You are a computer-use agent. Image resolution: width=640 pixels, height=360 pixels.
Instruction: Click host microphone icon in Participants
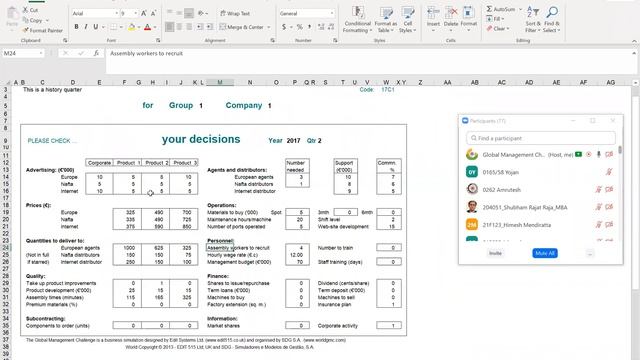pos(599,154)
